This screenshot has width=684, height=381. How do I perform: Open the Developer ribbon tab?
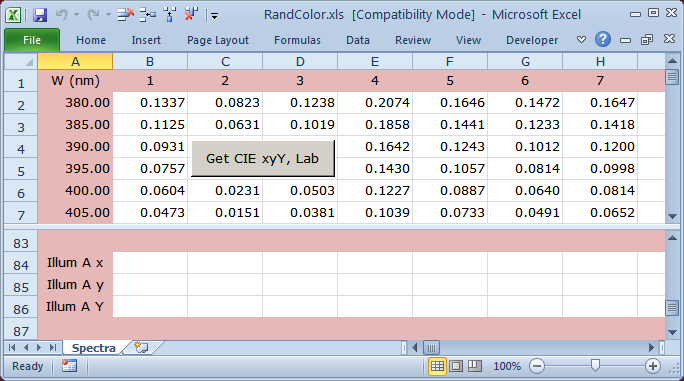pyautogui.click(x=532, y=40)
